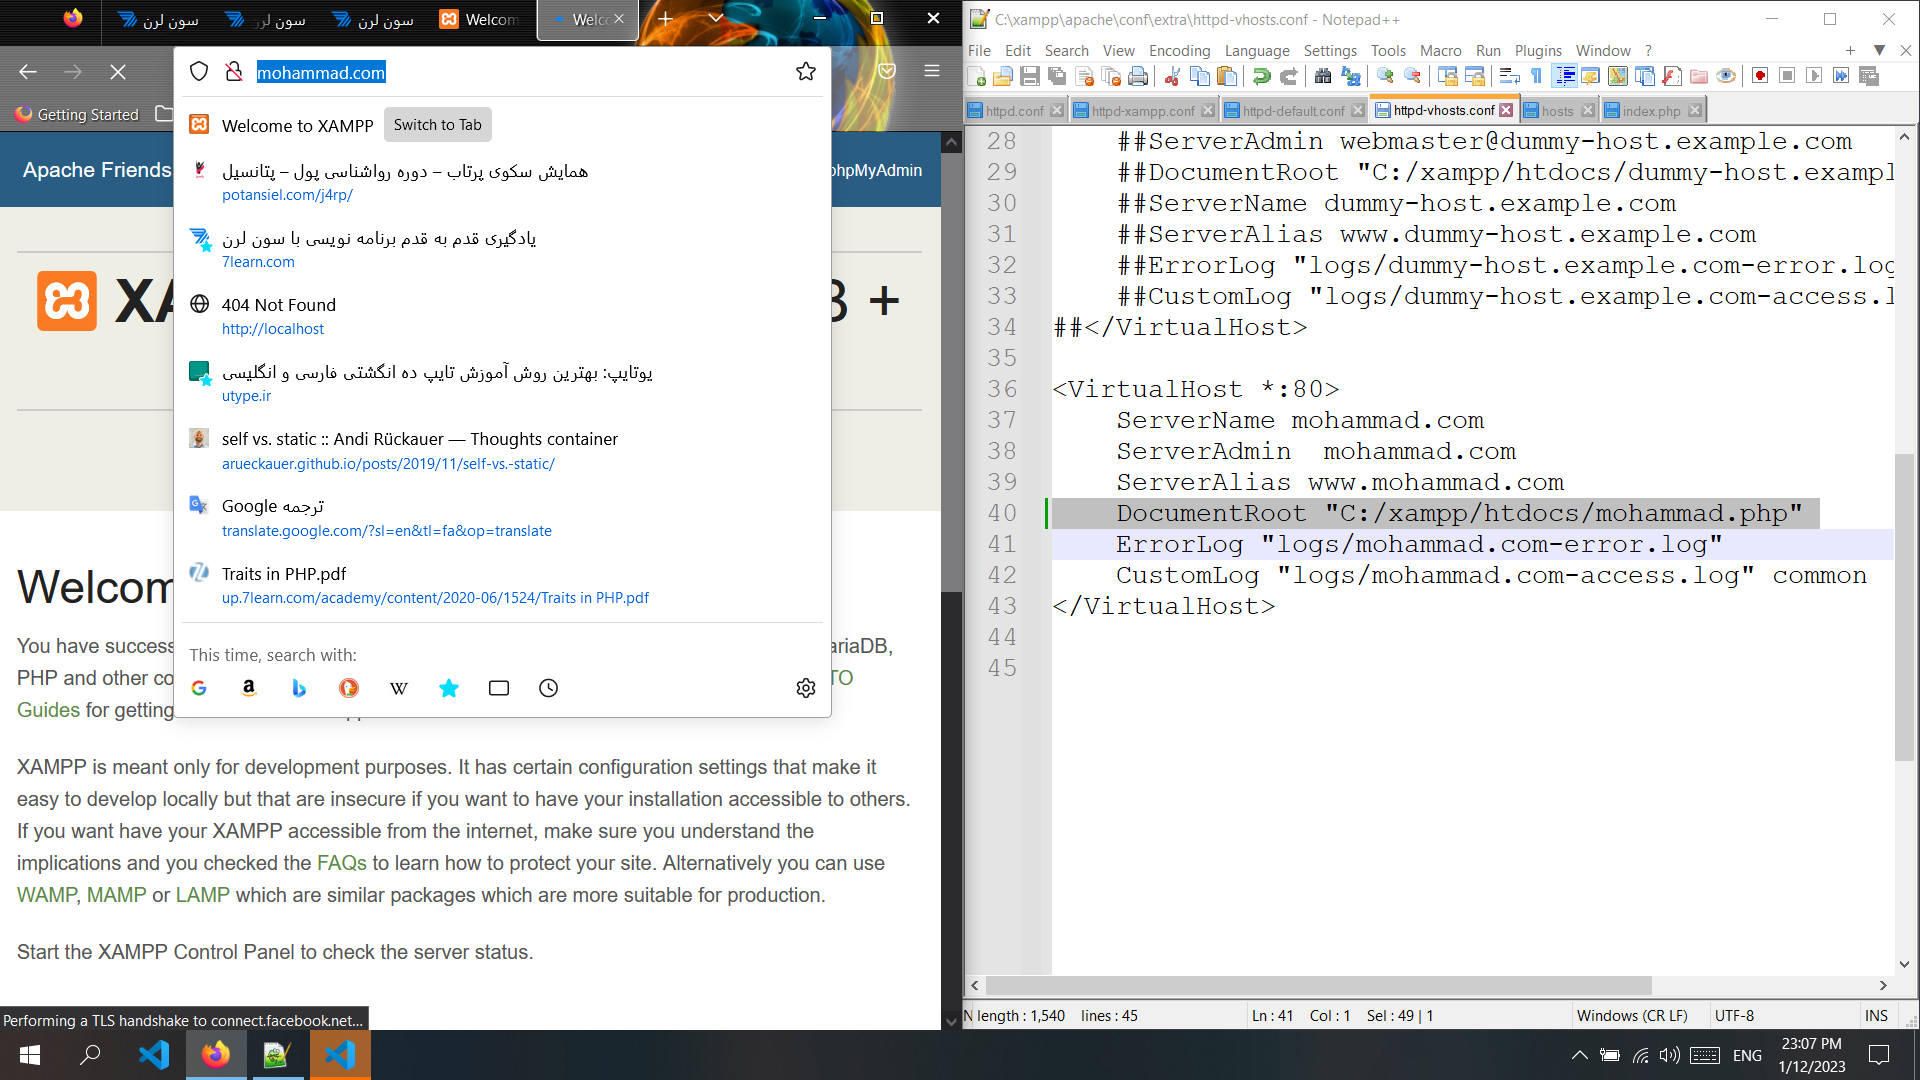Viewport: 1920px width, 1080px height.
Task: Open Windows Start menu
Action: [x=30, y=1055]
